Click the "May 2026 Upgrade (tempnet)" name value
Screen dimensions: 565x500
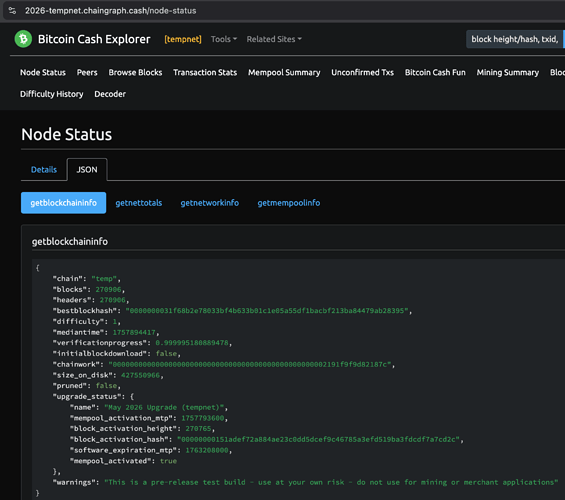click(164, 407)
